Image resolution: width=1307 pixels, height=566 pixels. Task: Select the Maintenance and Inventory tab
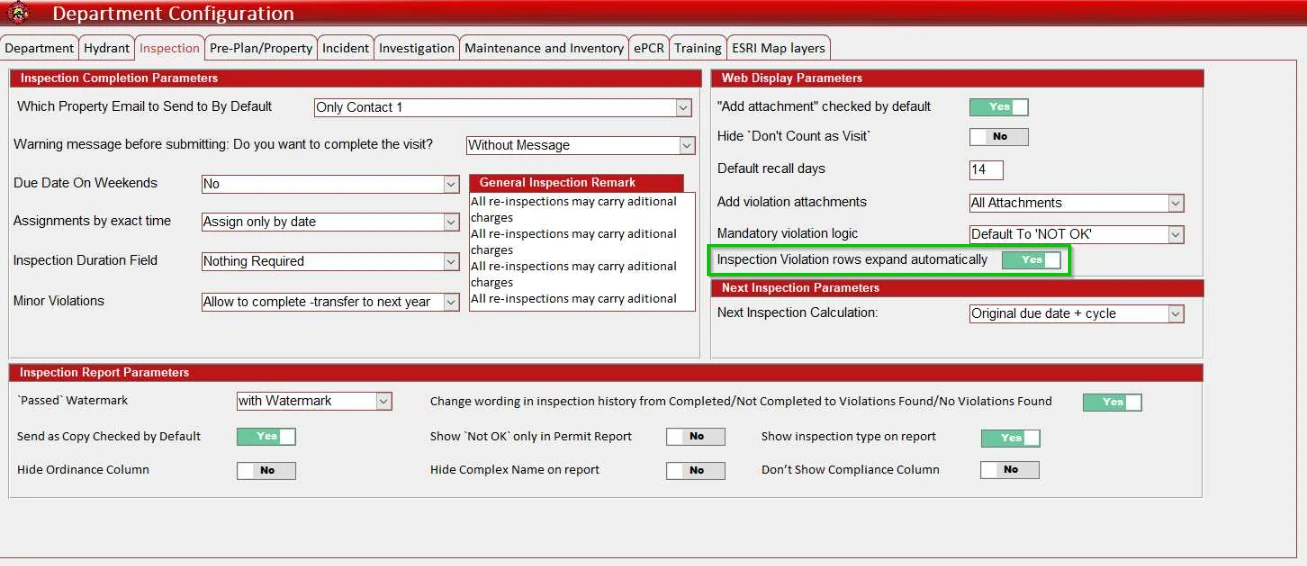pyautogui.click(x=544, y=48)
